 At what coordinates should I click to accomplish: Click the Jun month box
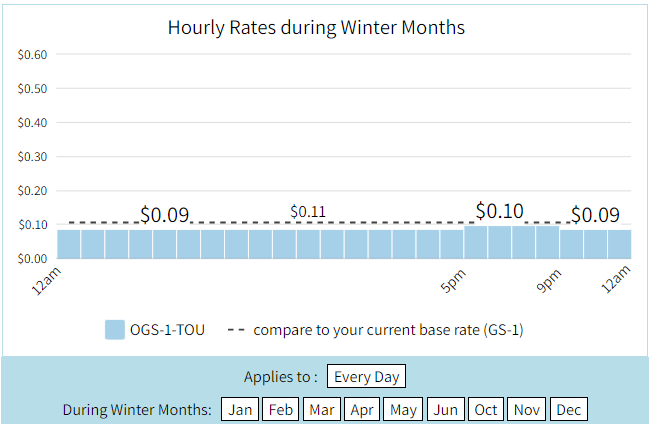446,409
